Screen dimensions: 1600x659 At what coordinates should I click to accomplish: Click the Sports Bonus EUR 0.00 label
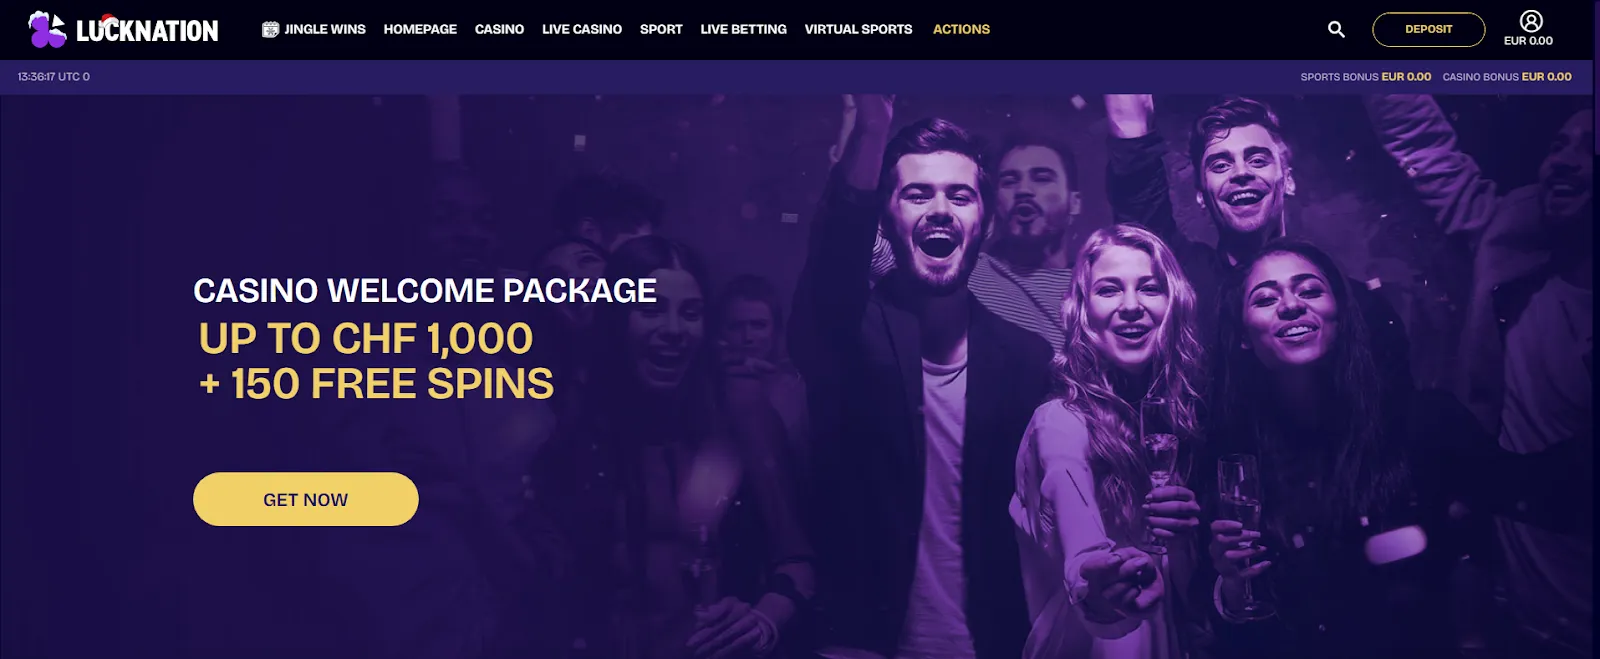(x=1365, y=77)
